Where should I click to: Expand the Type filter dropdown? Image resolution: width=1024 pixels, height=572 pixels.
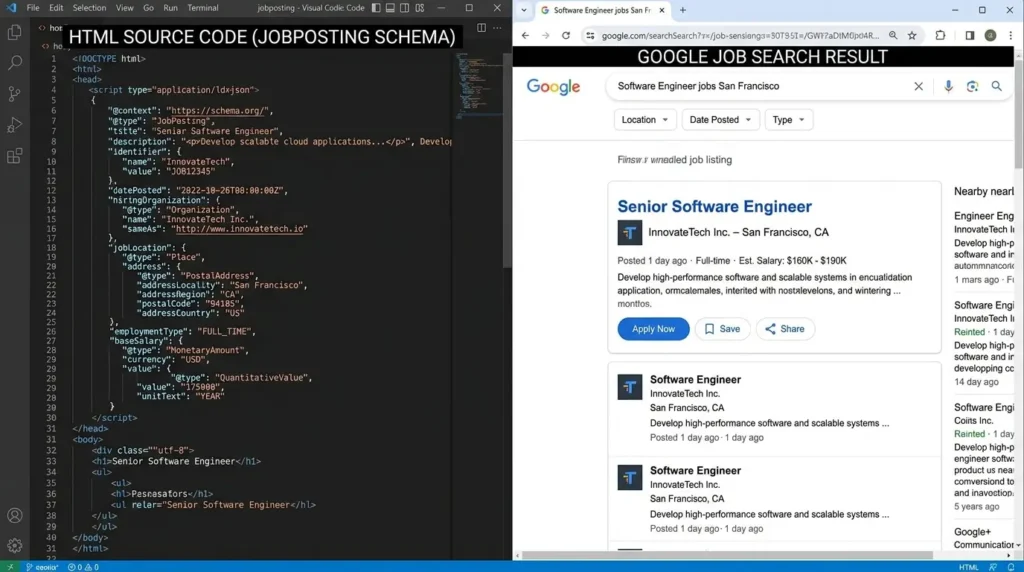pos(789,120)
